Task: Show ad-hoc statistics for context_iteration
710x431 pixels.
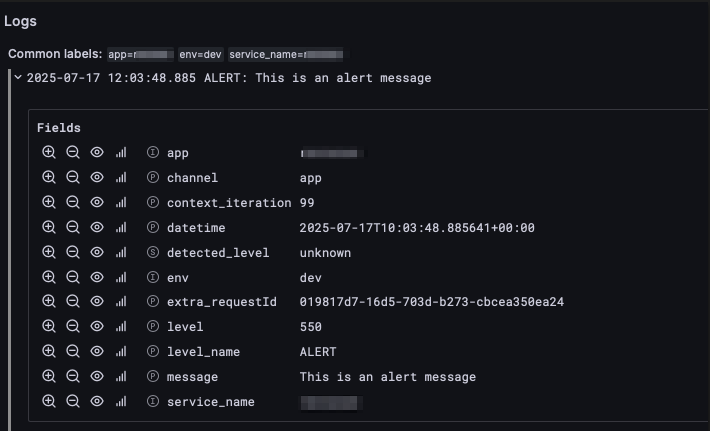Action: point(121,203)
